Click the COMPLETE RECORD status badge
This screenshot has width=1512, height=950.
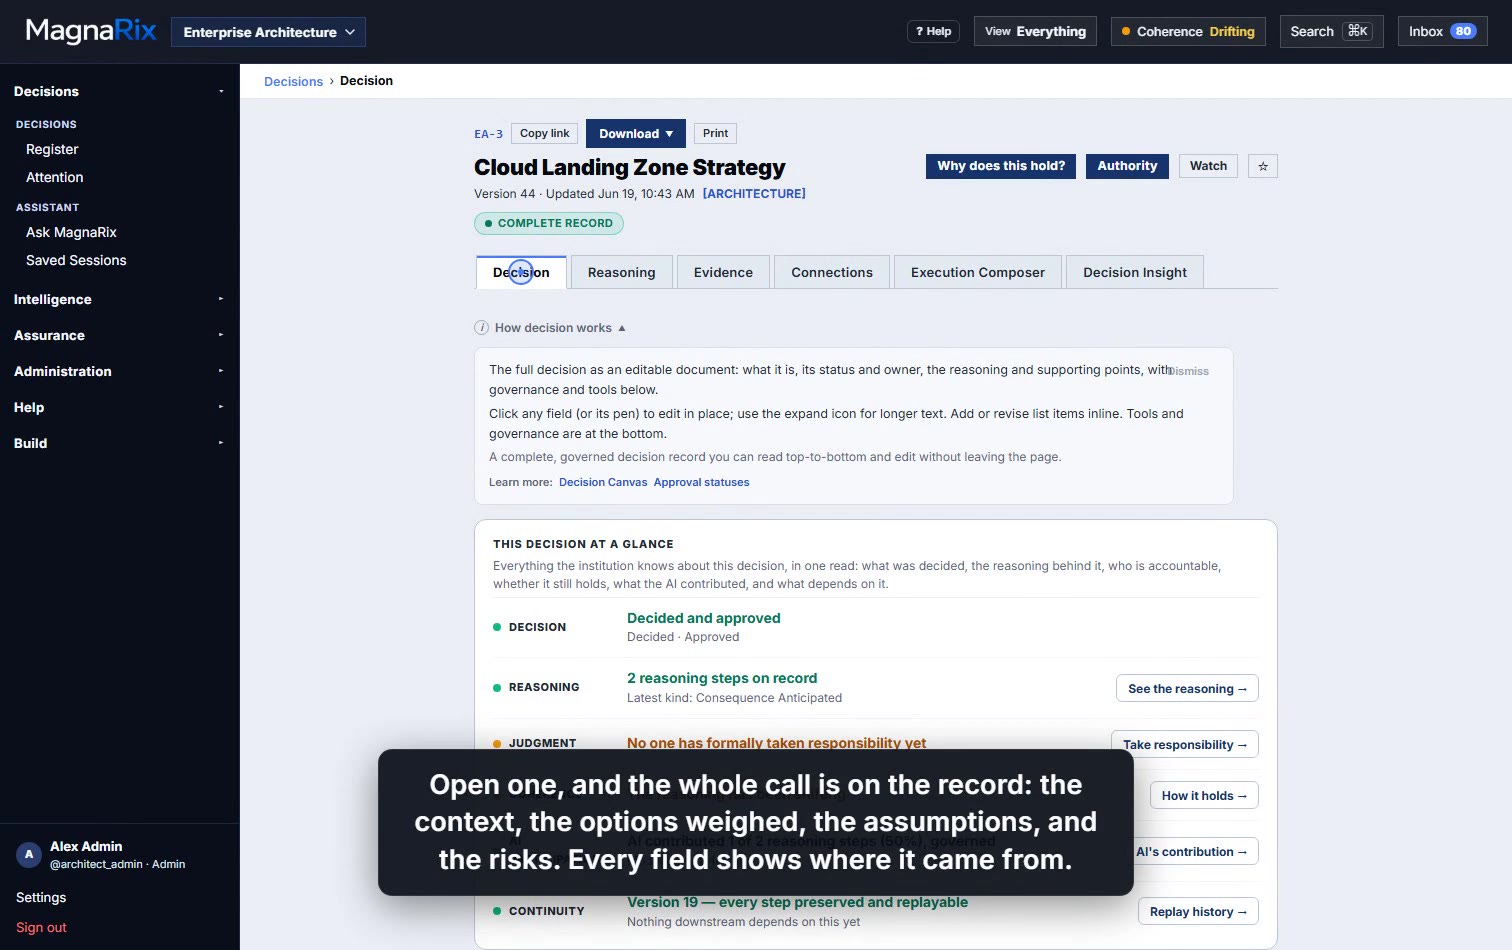tap(549, 223)
